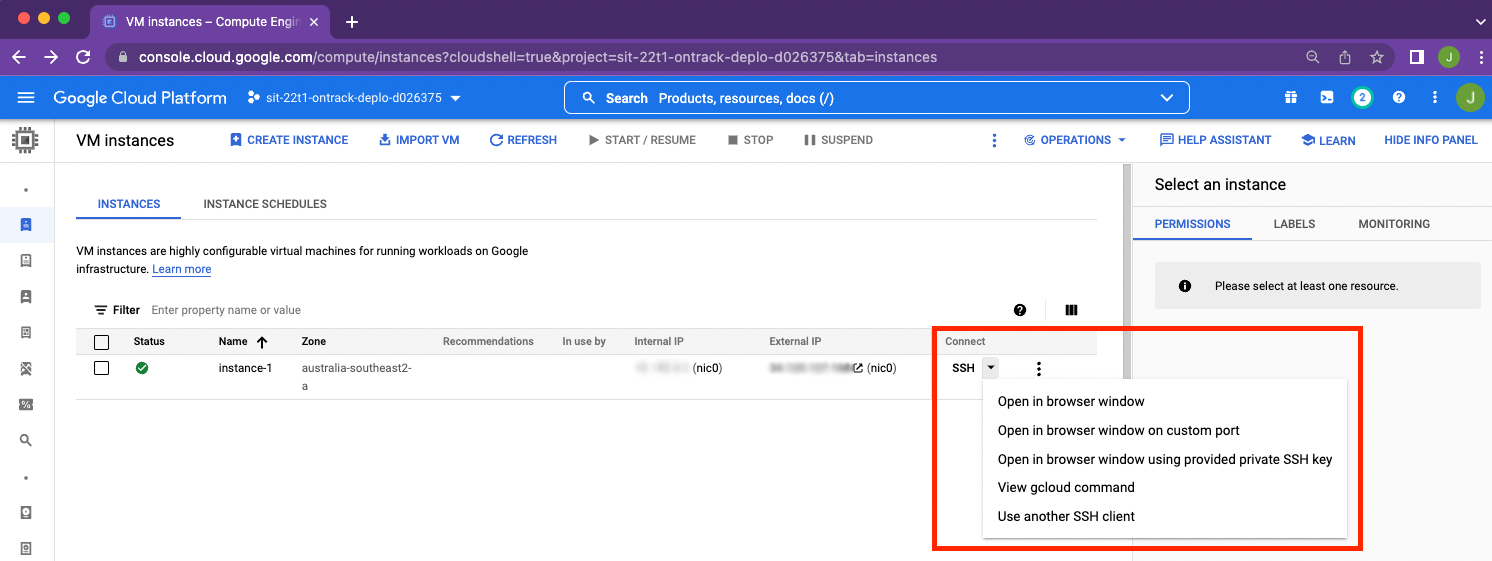Viewport: 1492px width, 561px height.
Task: Click filter help question mark icon
Action: pos(1020,310)
